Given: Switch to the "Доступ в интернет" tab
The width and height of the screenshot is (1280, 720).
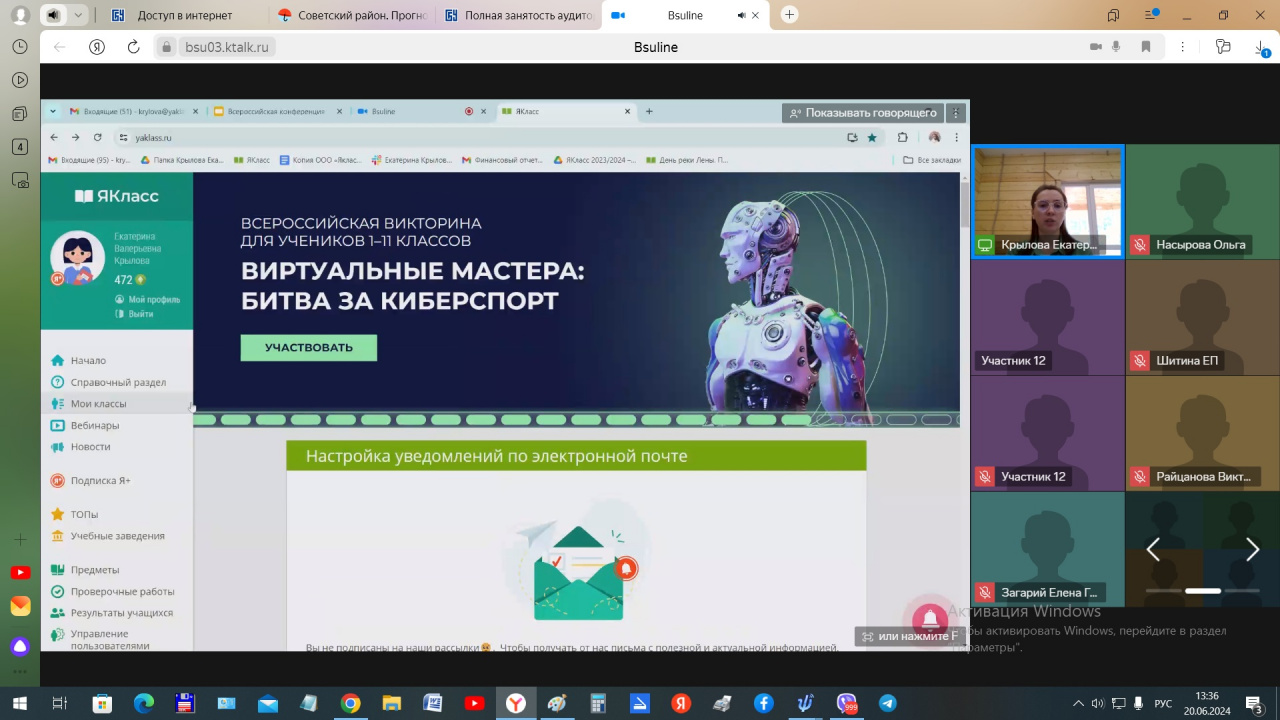Looking at the screenshot, I should [185, 15].
